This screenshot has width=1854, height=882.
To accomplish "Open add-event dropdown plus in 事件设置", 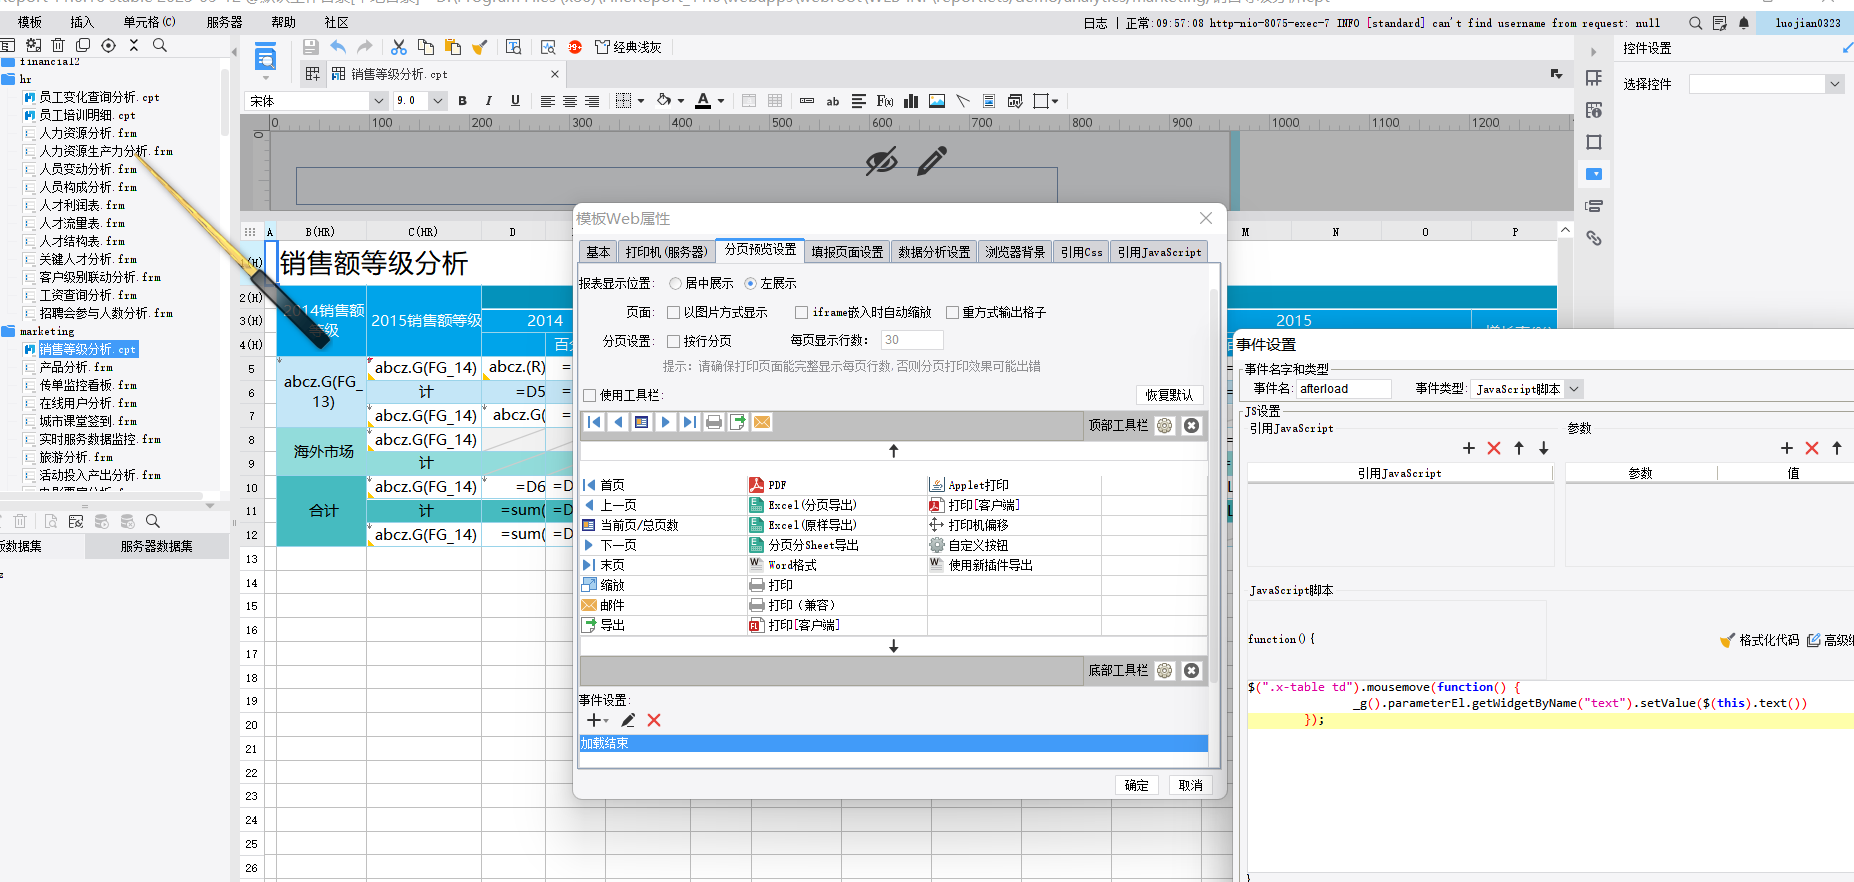I will (597, 720).
